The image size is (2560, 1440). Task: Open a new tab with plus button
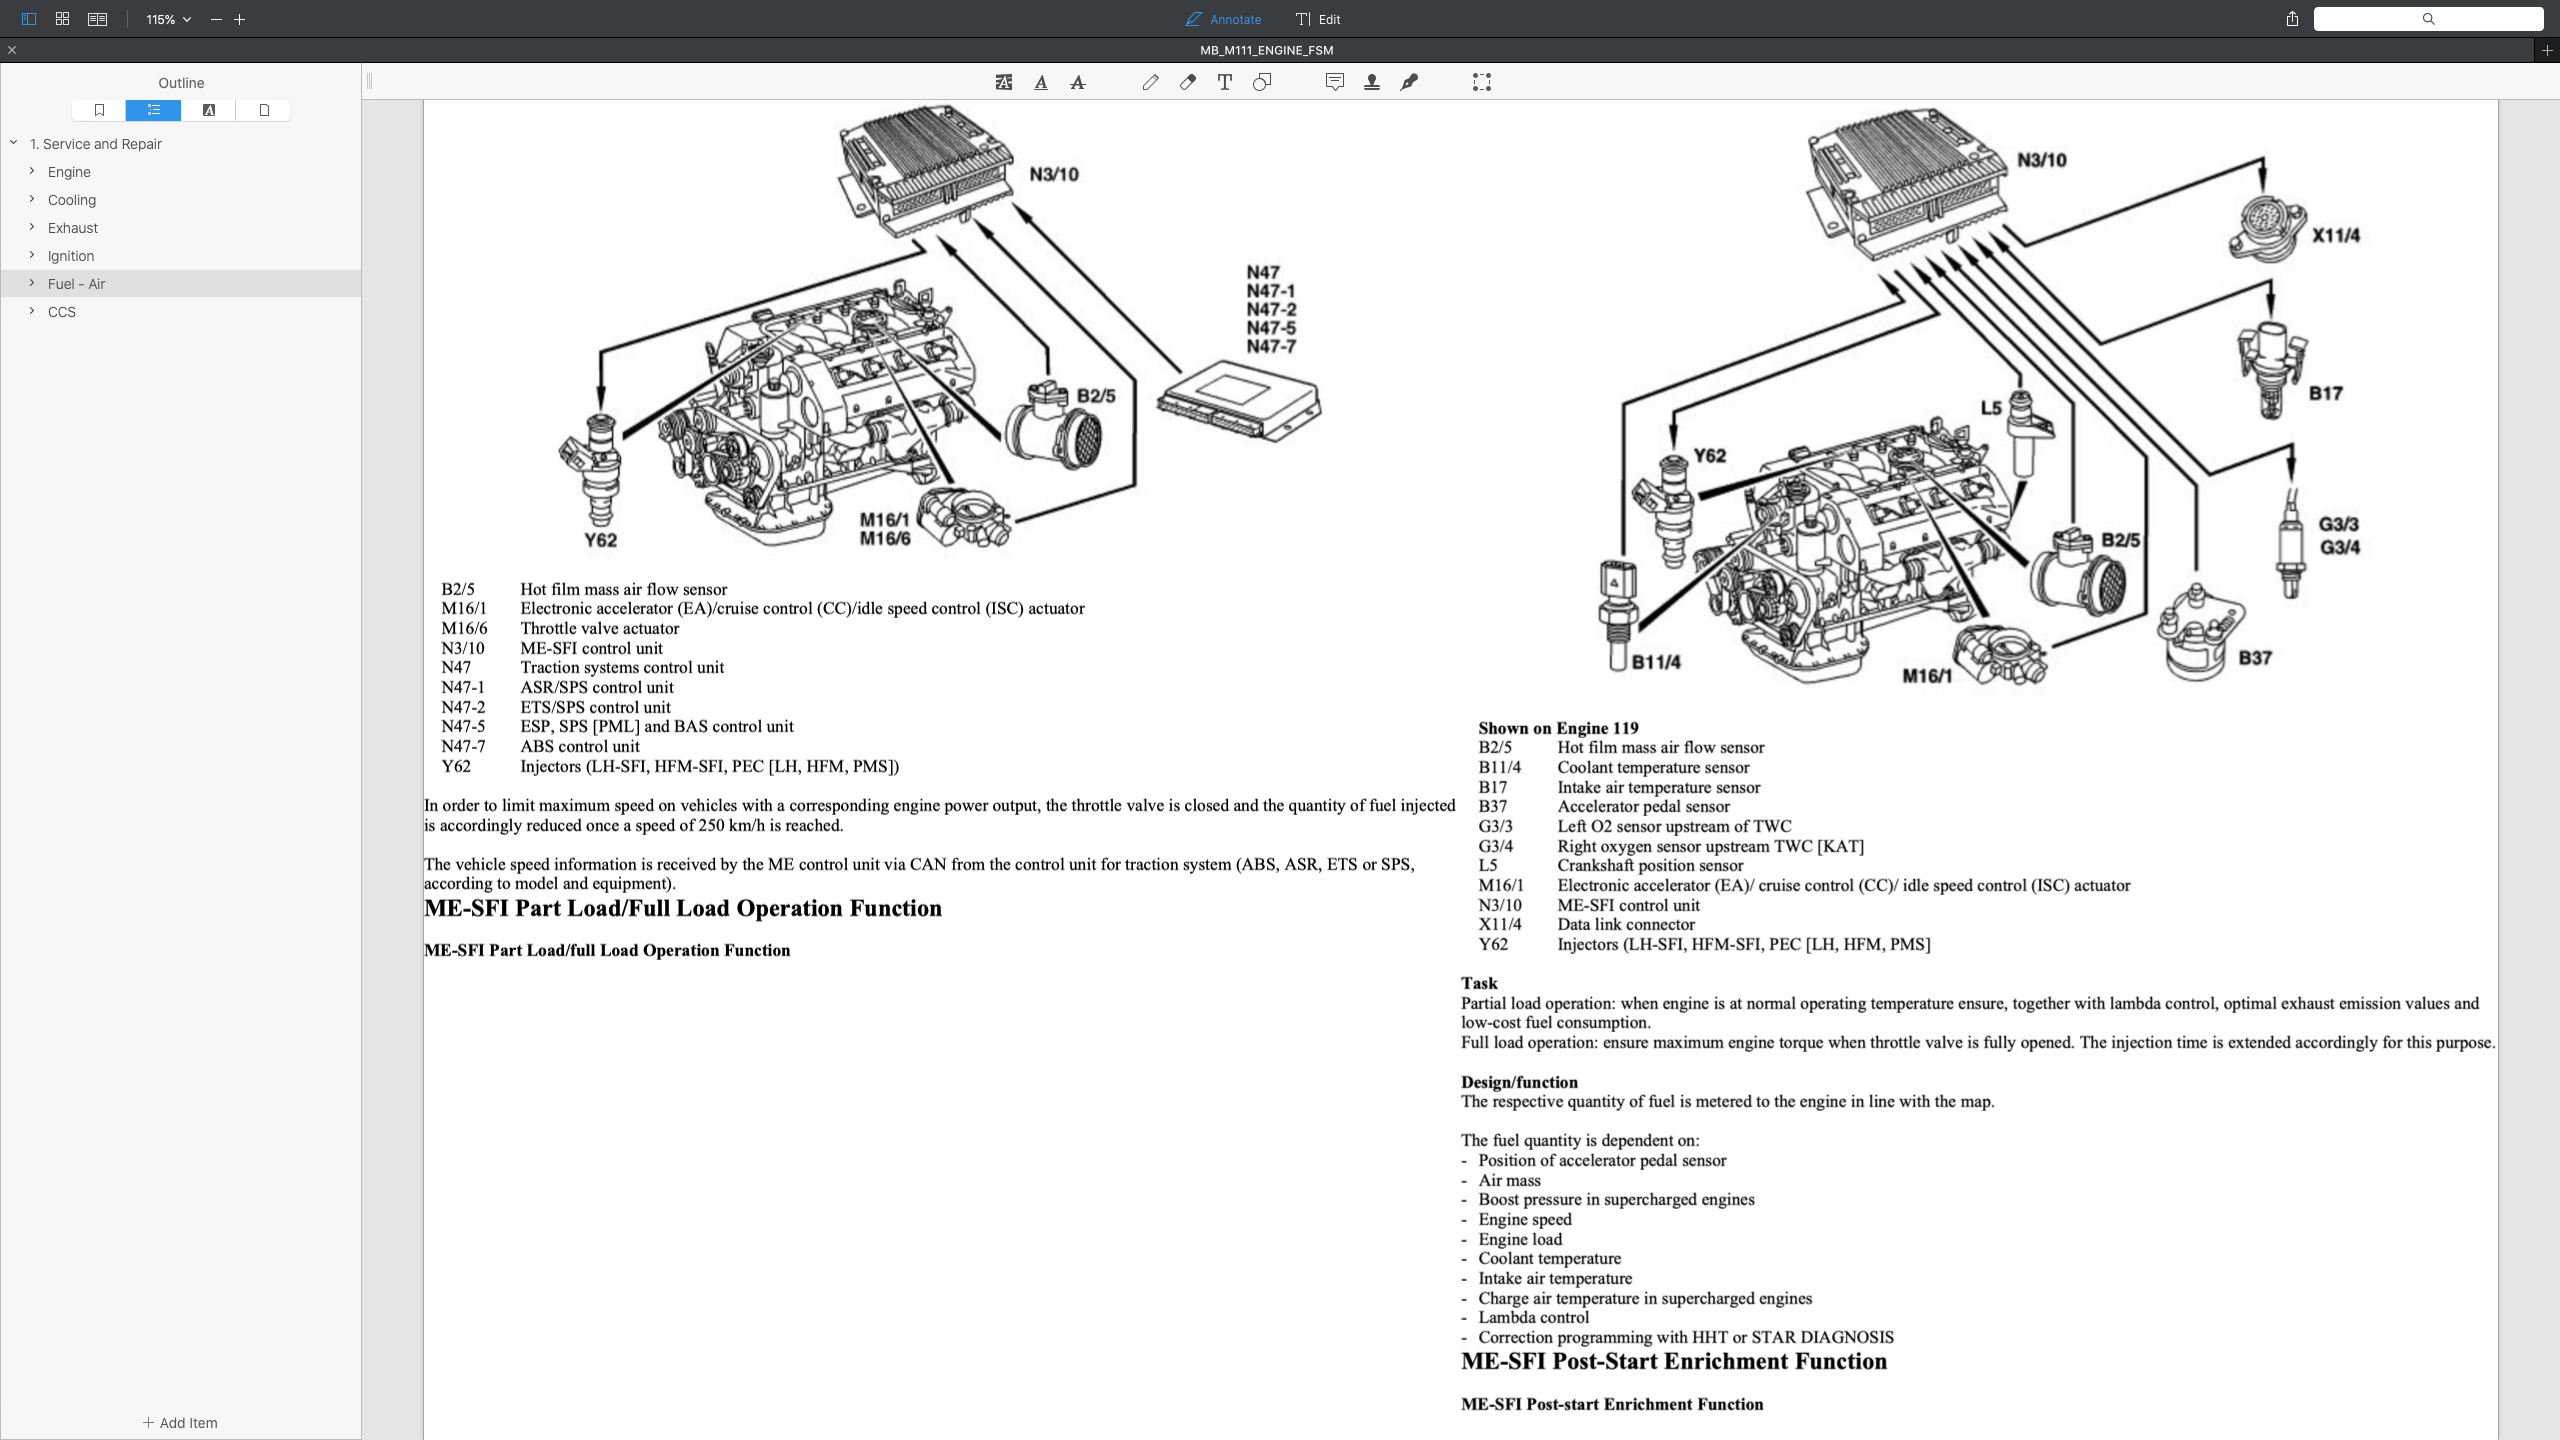coord(2547,50)
